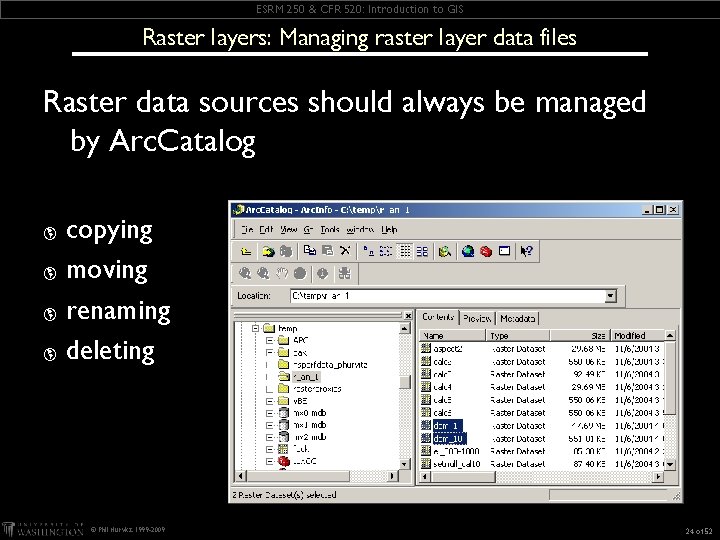This screenshot has width=720, height=540.
Task: Open the Help menu
Action: [x=389, y=229]
